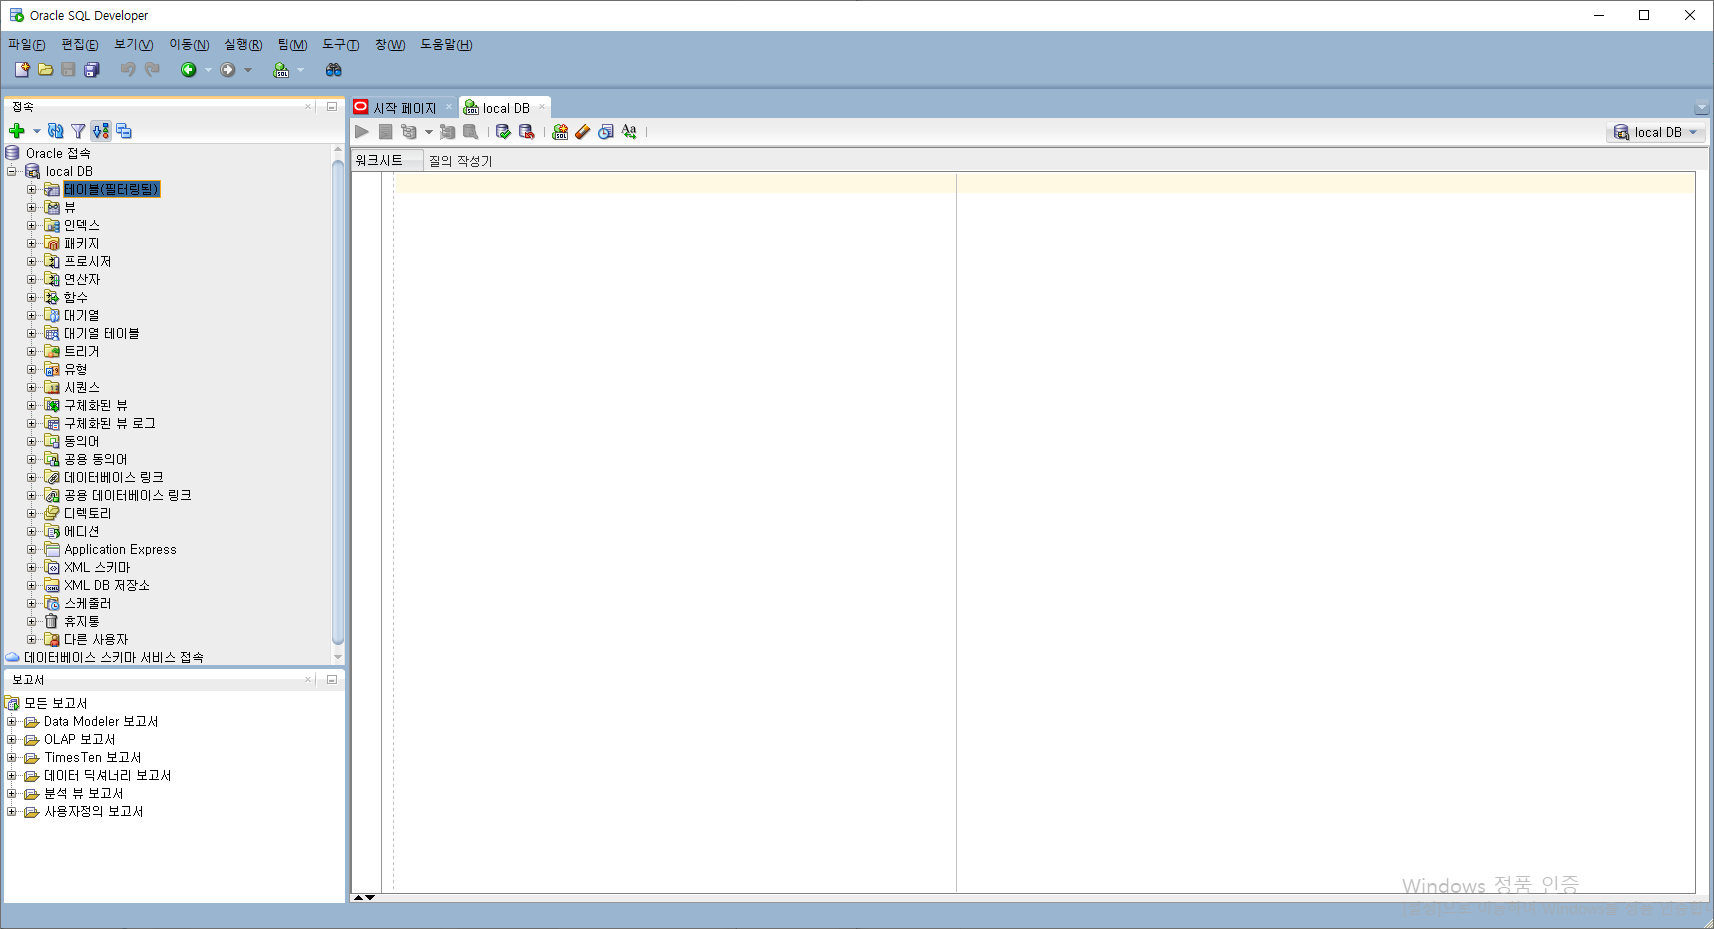
Task: Open the New Connection dropdown arrow
Action: (37, 131)
